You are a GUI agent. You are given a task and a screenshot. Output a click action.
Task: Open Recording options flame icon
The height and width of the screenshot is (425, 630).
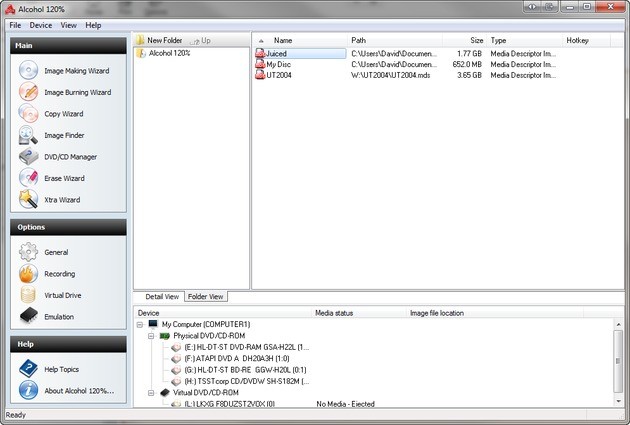(x=28, y=274)
